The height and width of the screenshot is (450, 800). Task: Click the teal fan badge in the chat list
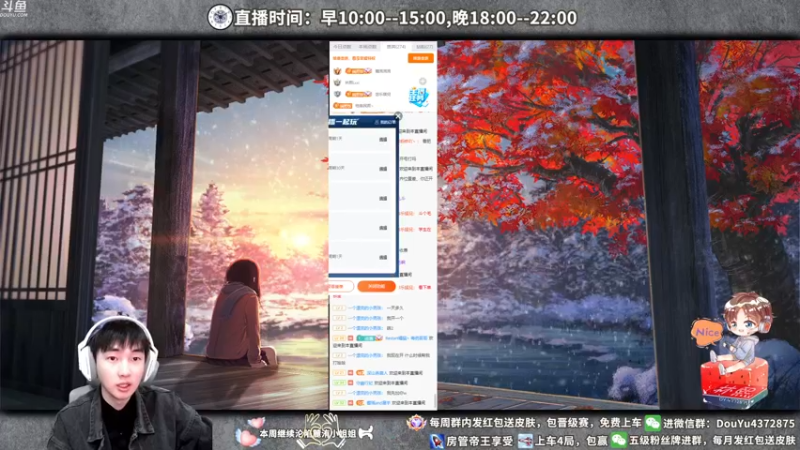pos(369,338)
